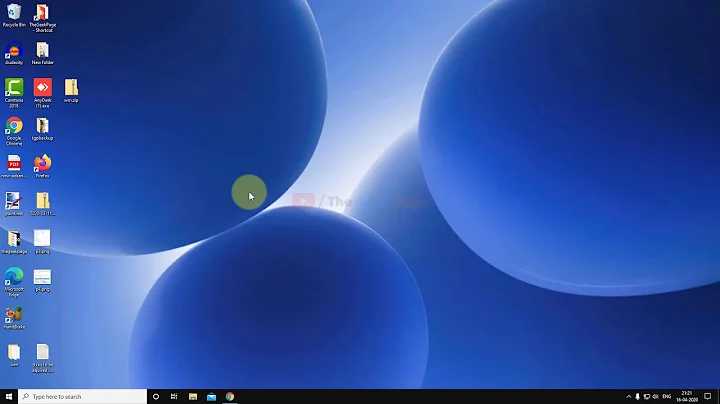The width and height of the screenshot is (720, 404).
Task: Open the Windows Start menu
Action: click(x=9, y=397)
